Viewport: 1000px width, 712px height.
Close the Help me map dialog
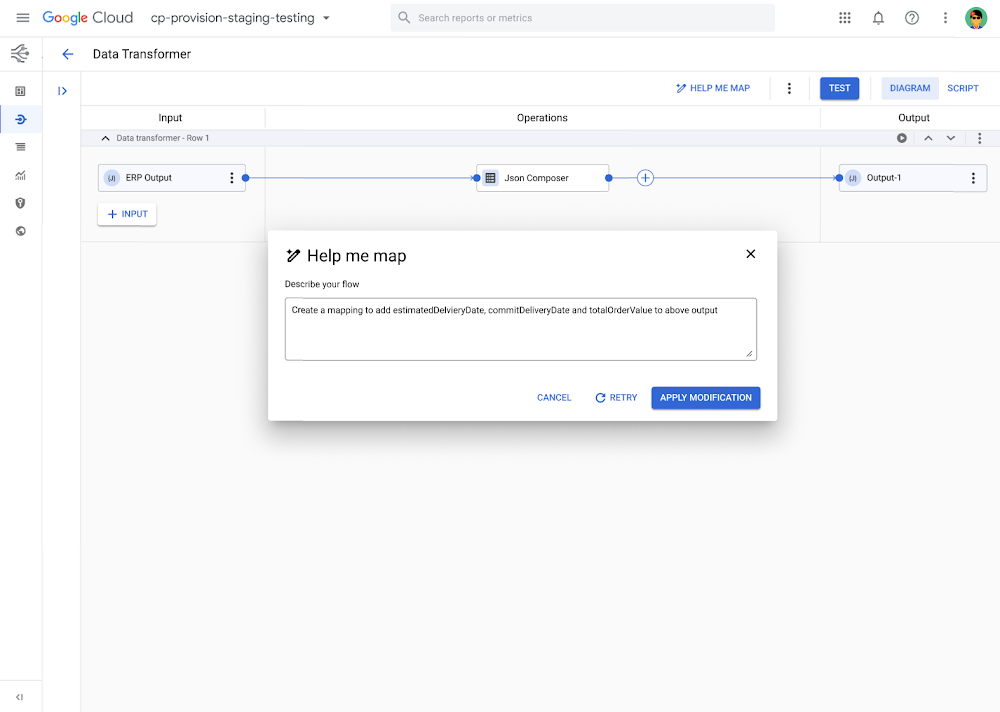[751, 254]
